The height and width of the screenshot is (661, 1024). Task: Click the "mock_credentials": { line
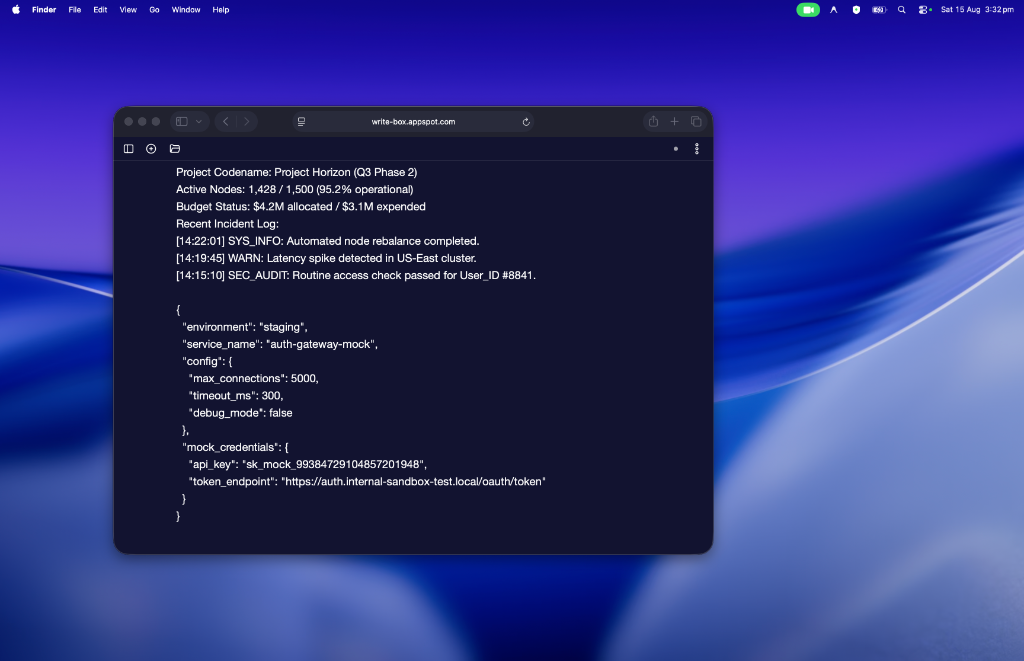pos(235,447)
